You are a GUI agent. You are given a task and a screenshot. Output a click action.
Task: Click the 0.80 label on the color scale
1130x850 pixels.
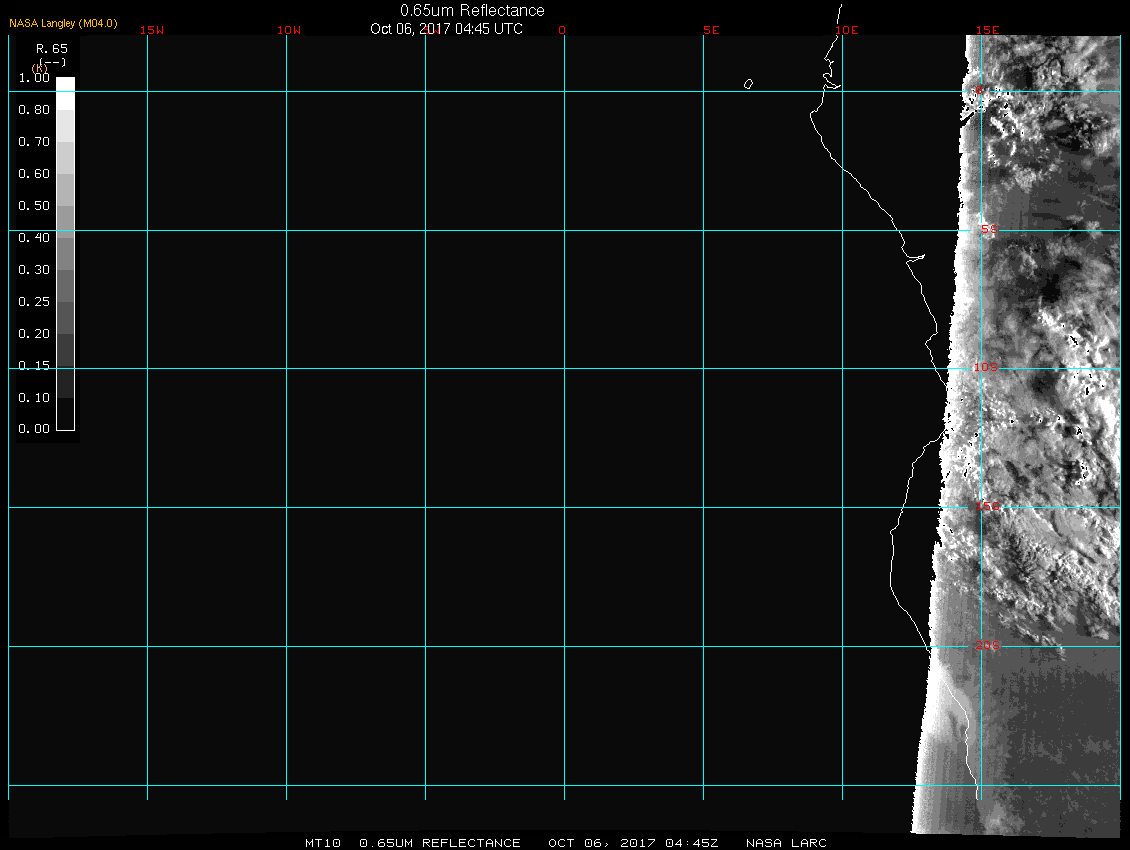tap(34, 110)
